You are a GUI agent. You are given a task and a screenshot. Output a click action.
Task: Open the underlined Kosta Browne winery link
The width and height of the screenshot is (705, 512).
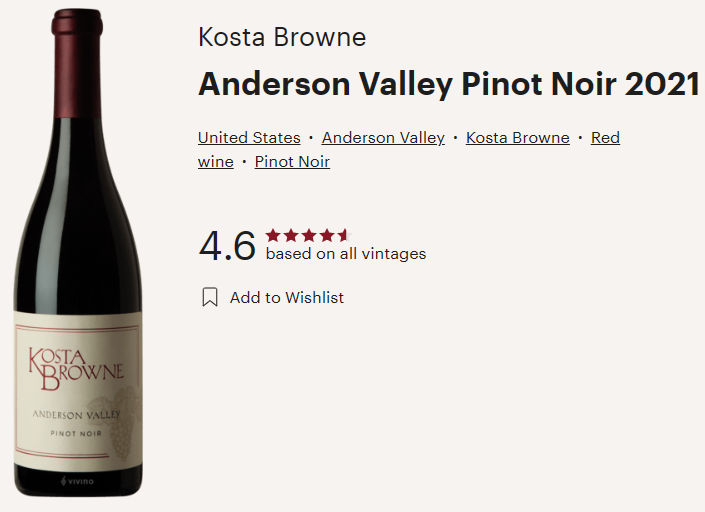click(517, 138)
